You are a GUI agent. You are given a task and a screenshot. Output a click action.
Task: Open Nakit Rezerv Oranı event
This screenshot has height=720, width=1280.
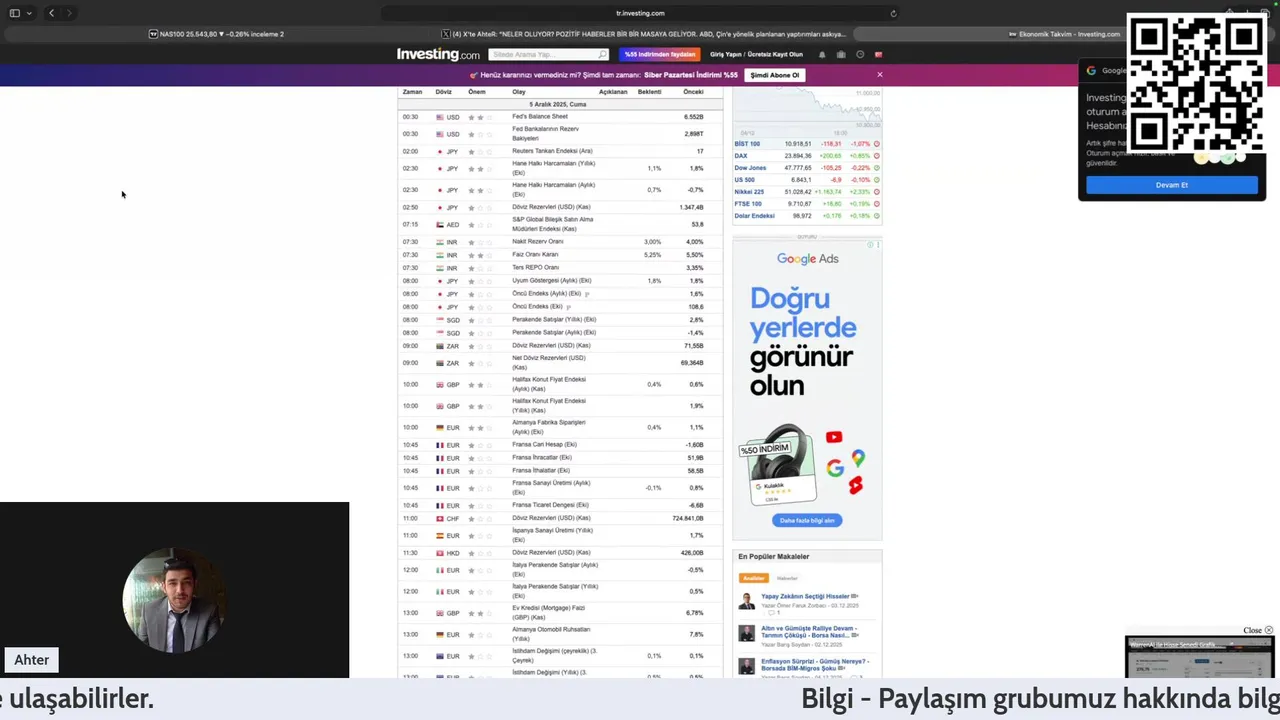click(x=537, y=242)
